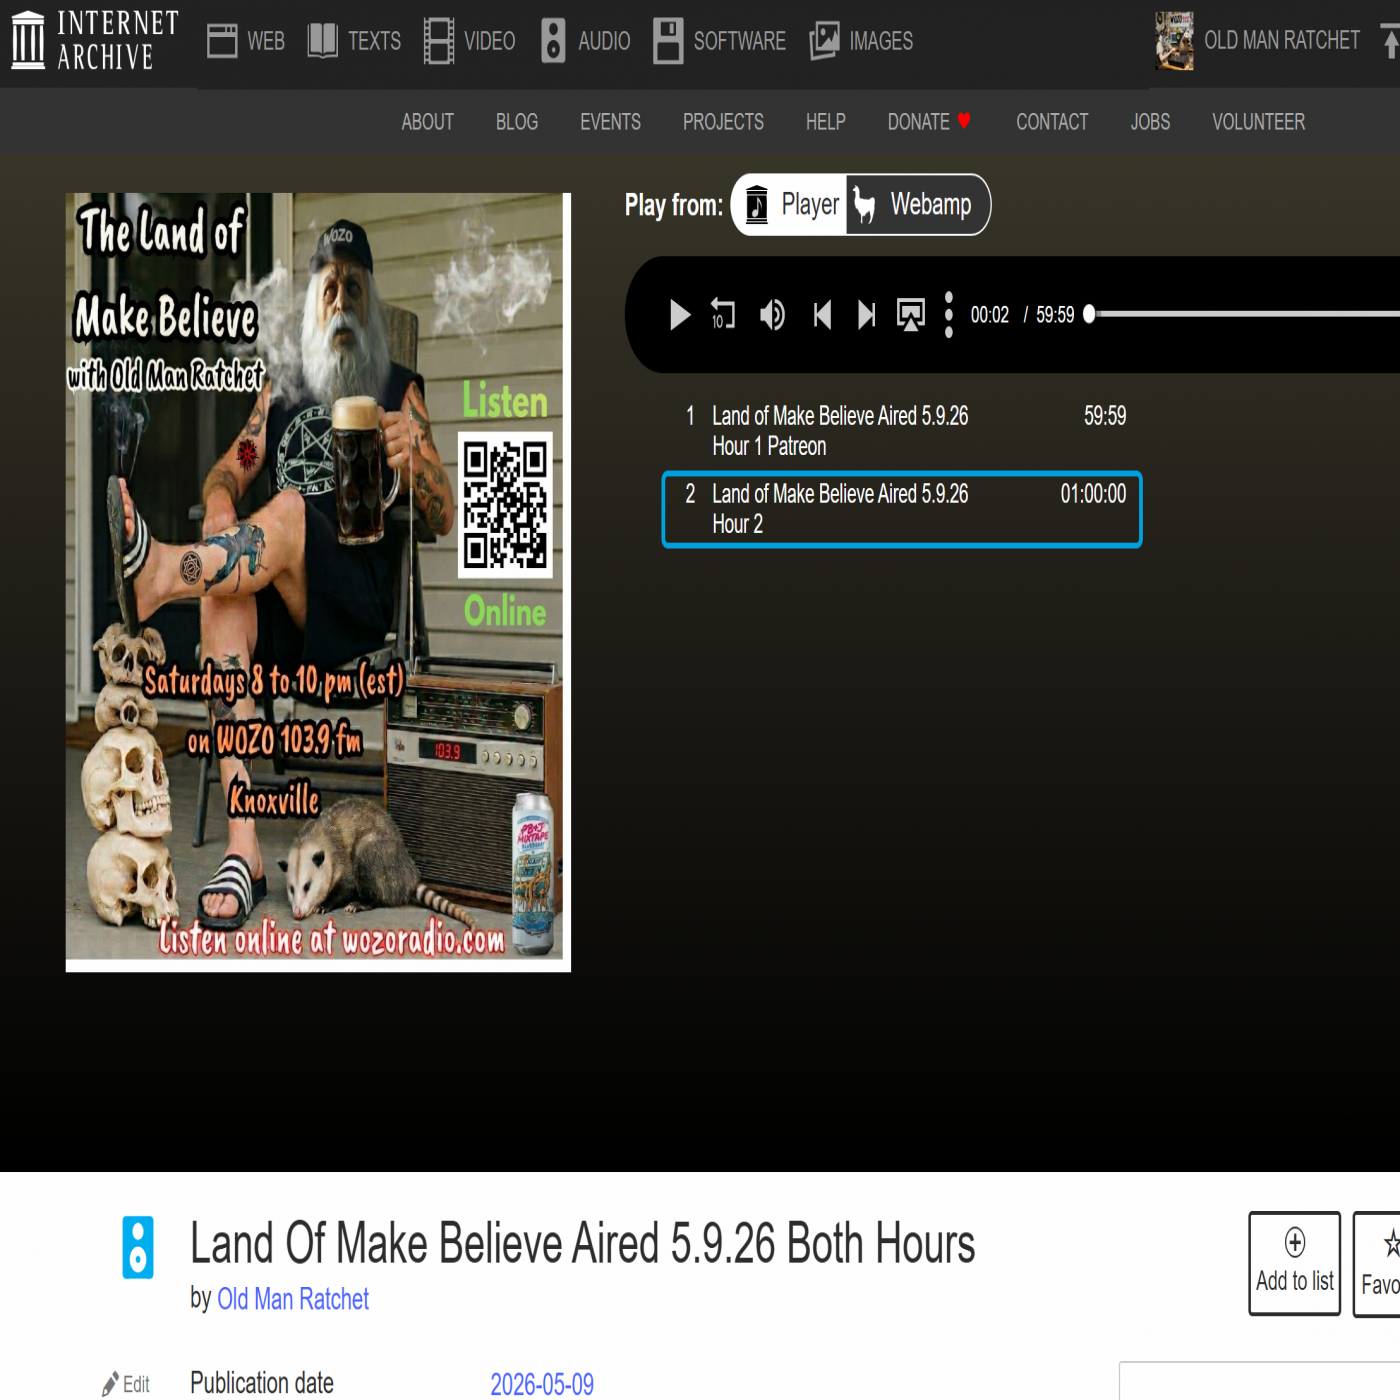Click the show cover art image
The image size is (1400, 1400).
[318, 582]
